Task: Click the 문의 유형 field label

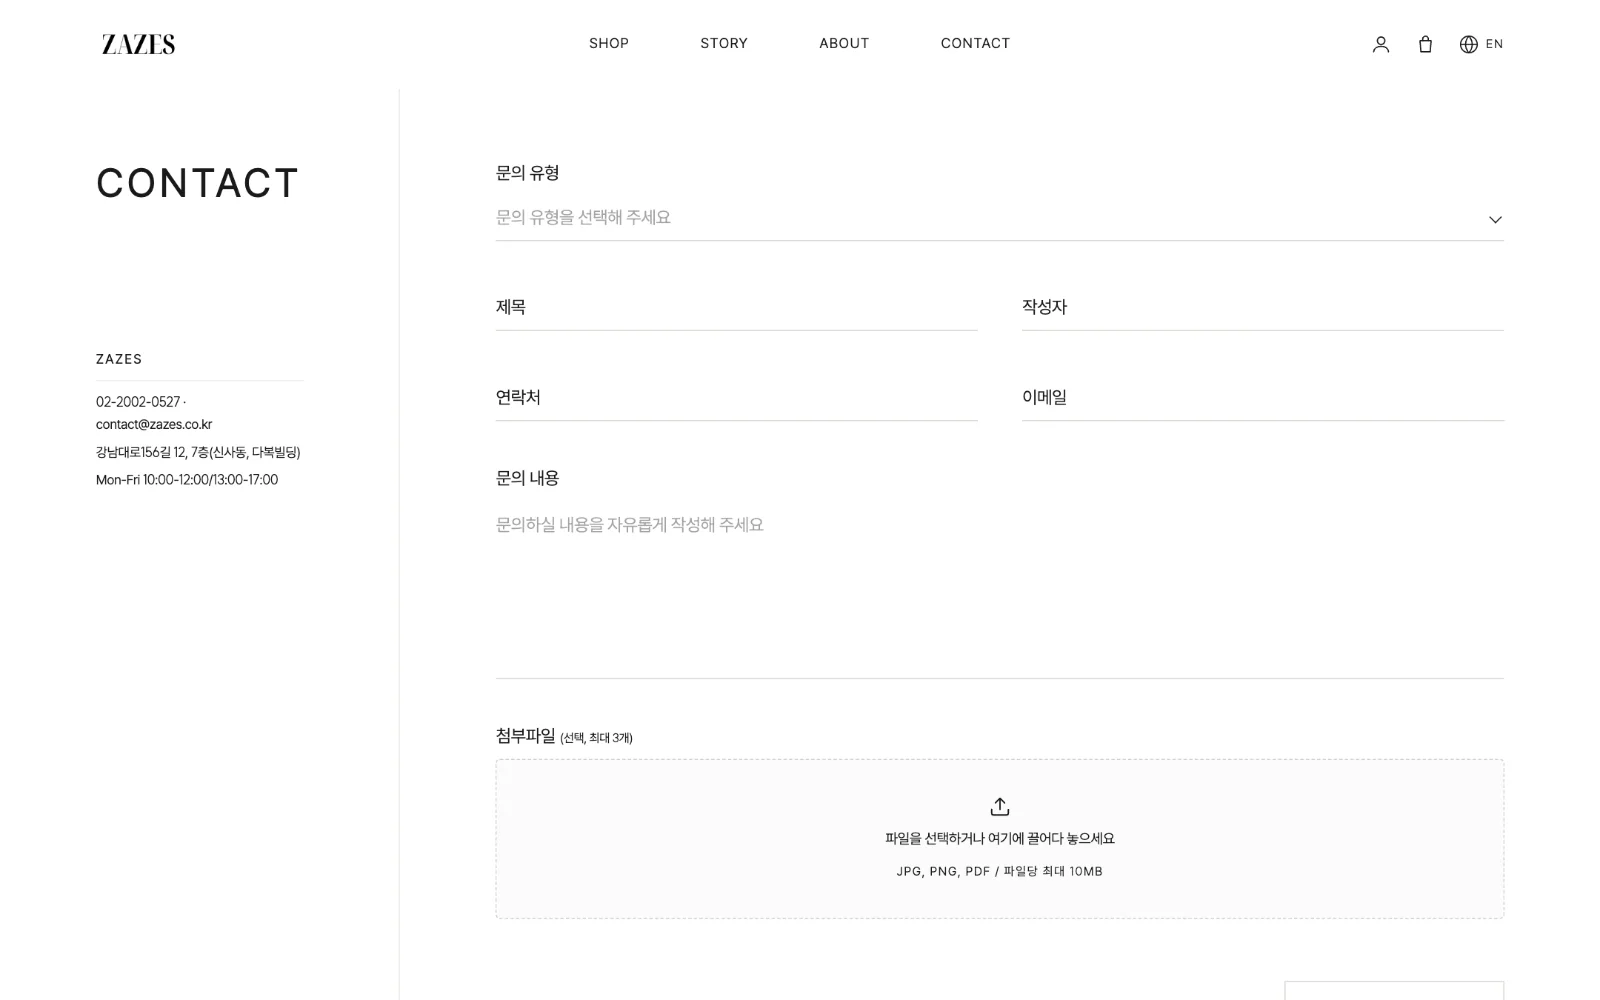Action: [527, 173]
